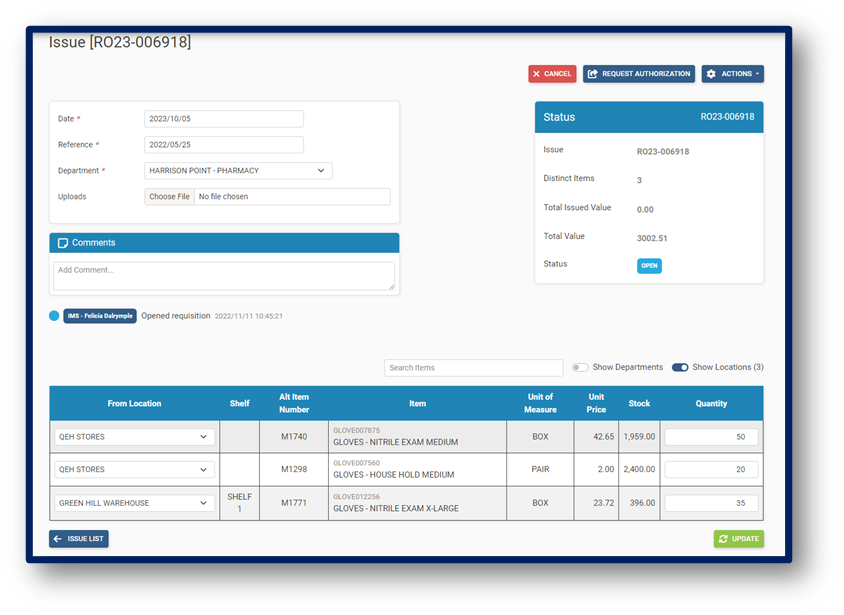Click the Update button
844x615 pixels.
pyautogui.click(x=739, y=539)
